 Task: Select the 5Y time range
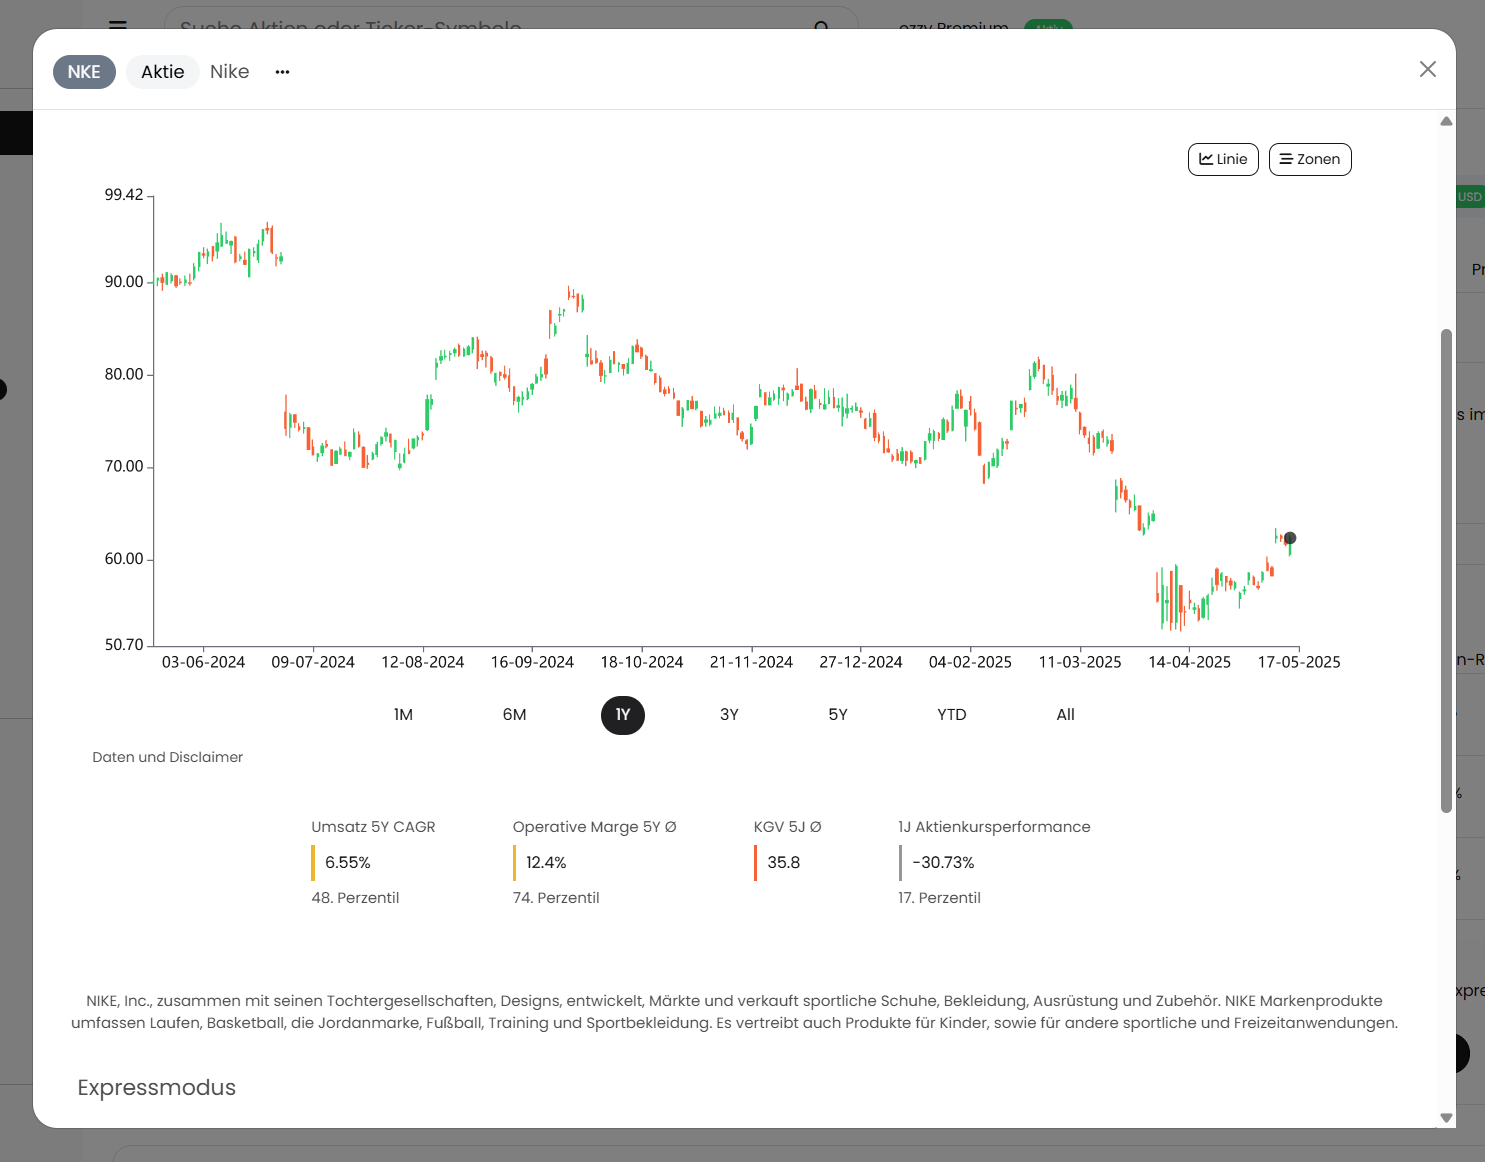pos(838,715)
